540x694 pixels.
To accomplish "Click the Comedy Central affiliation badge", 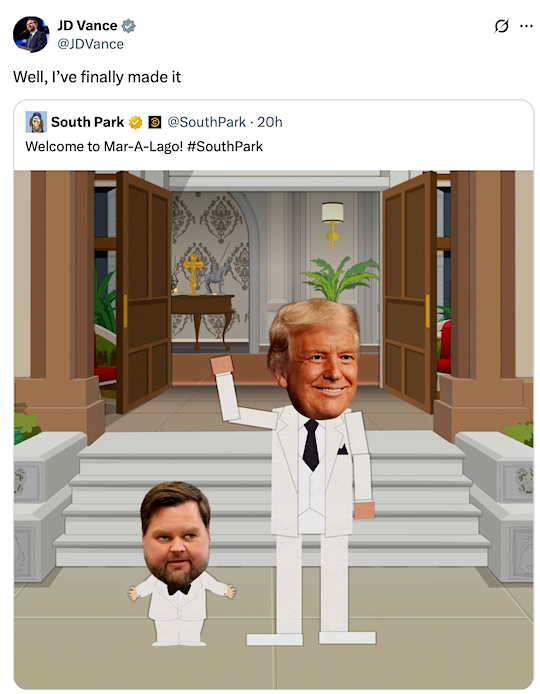I will 154,122.
